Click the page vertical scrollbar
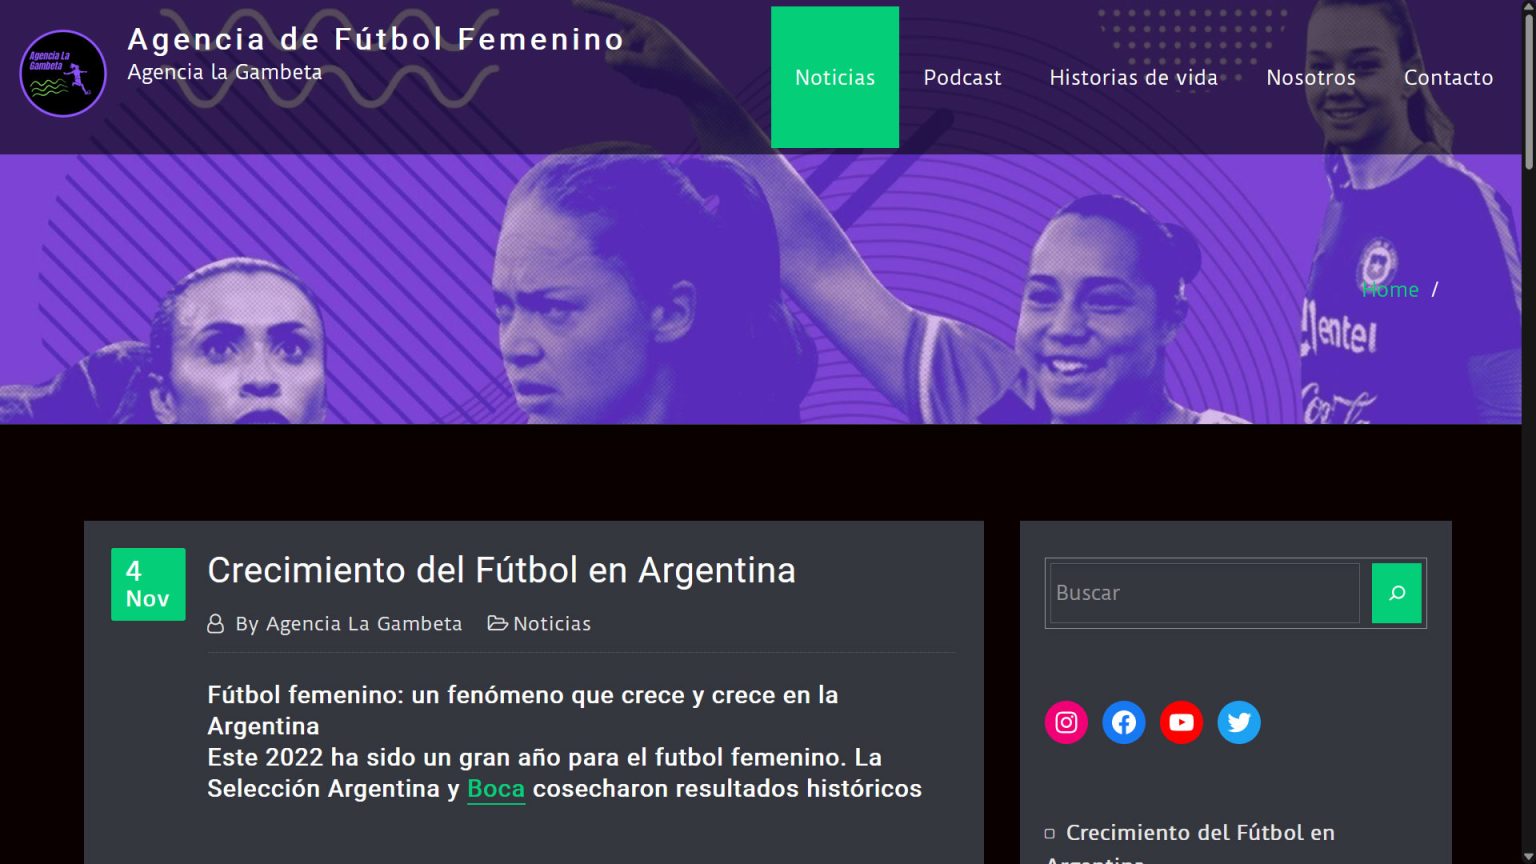This screenshot has height=864, width=1536. tap(1528, 432)
